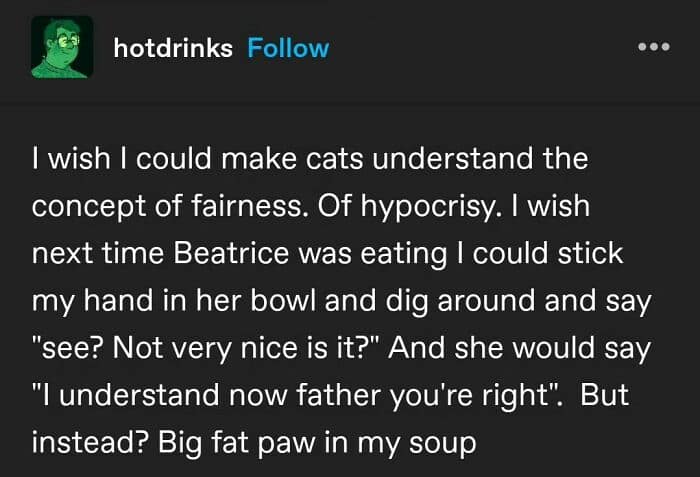
Task: Click the word "concept" in the post
Action: tap(82, 205)
